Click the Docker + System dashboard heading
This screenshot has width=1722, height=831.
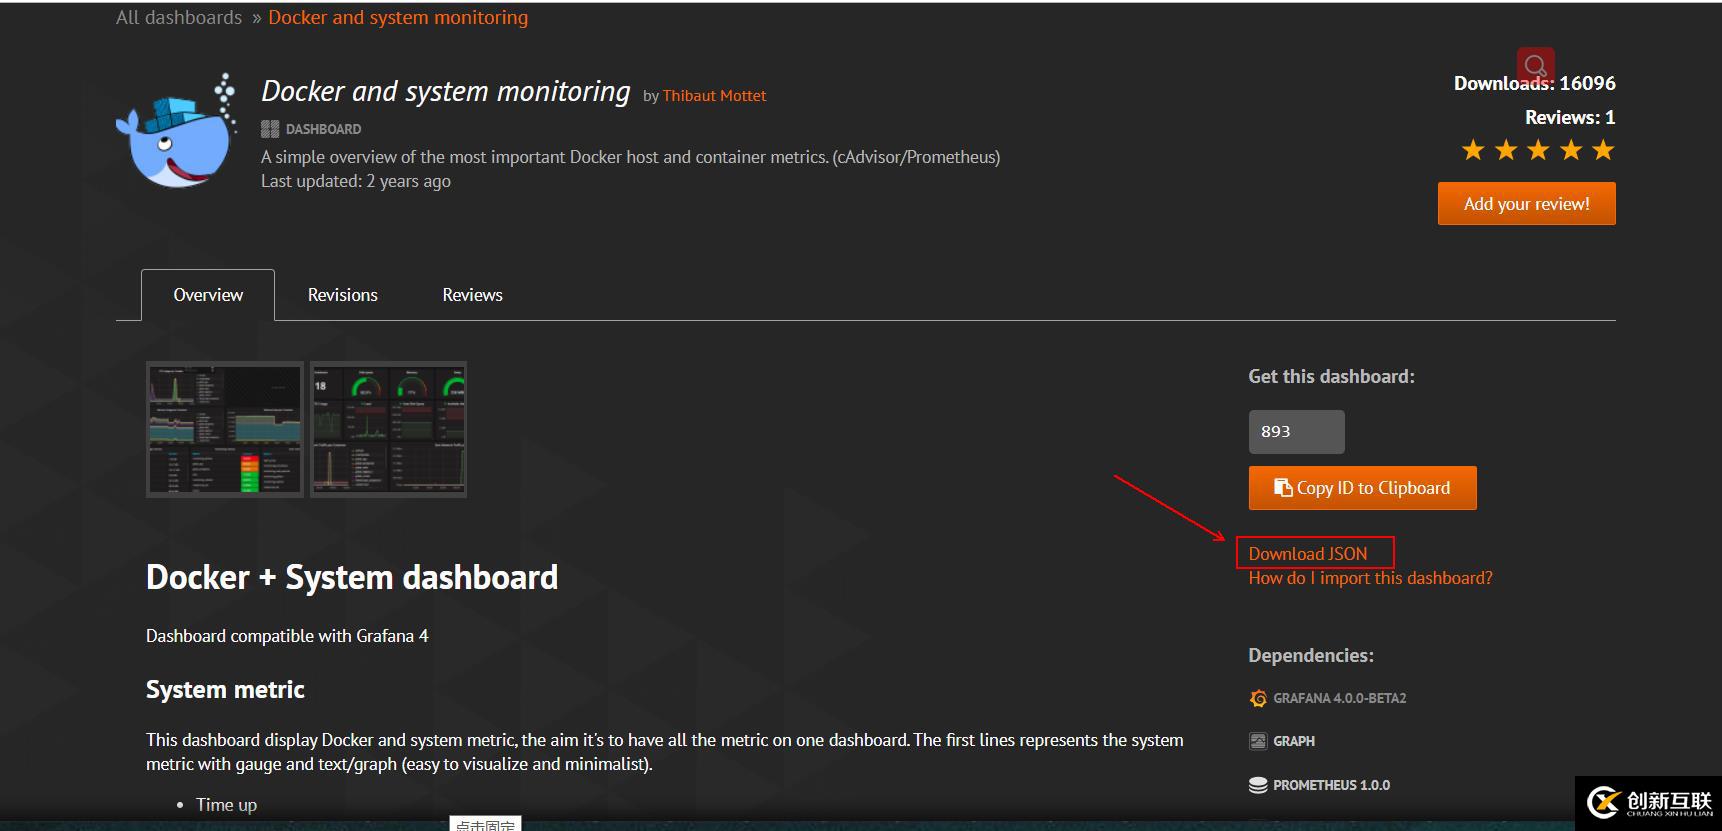click(352, 577)
